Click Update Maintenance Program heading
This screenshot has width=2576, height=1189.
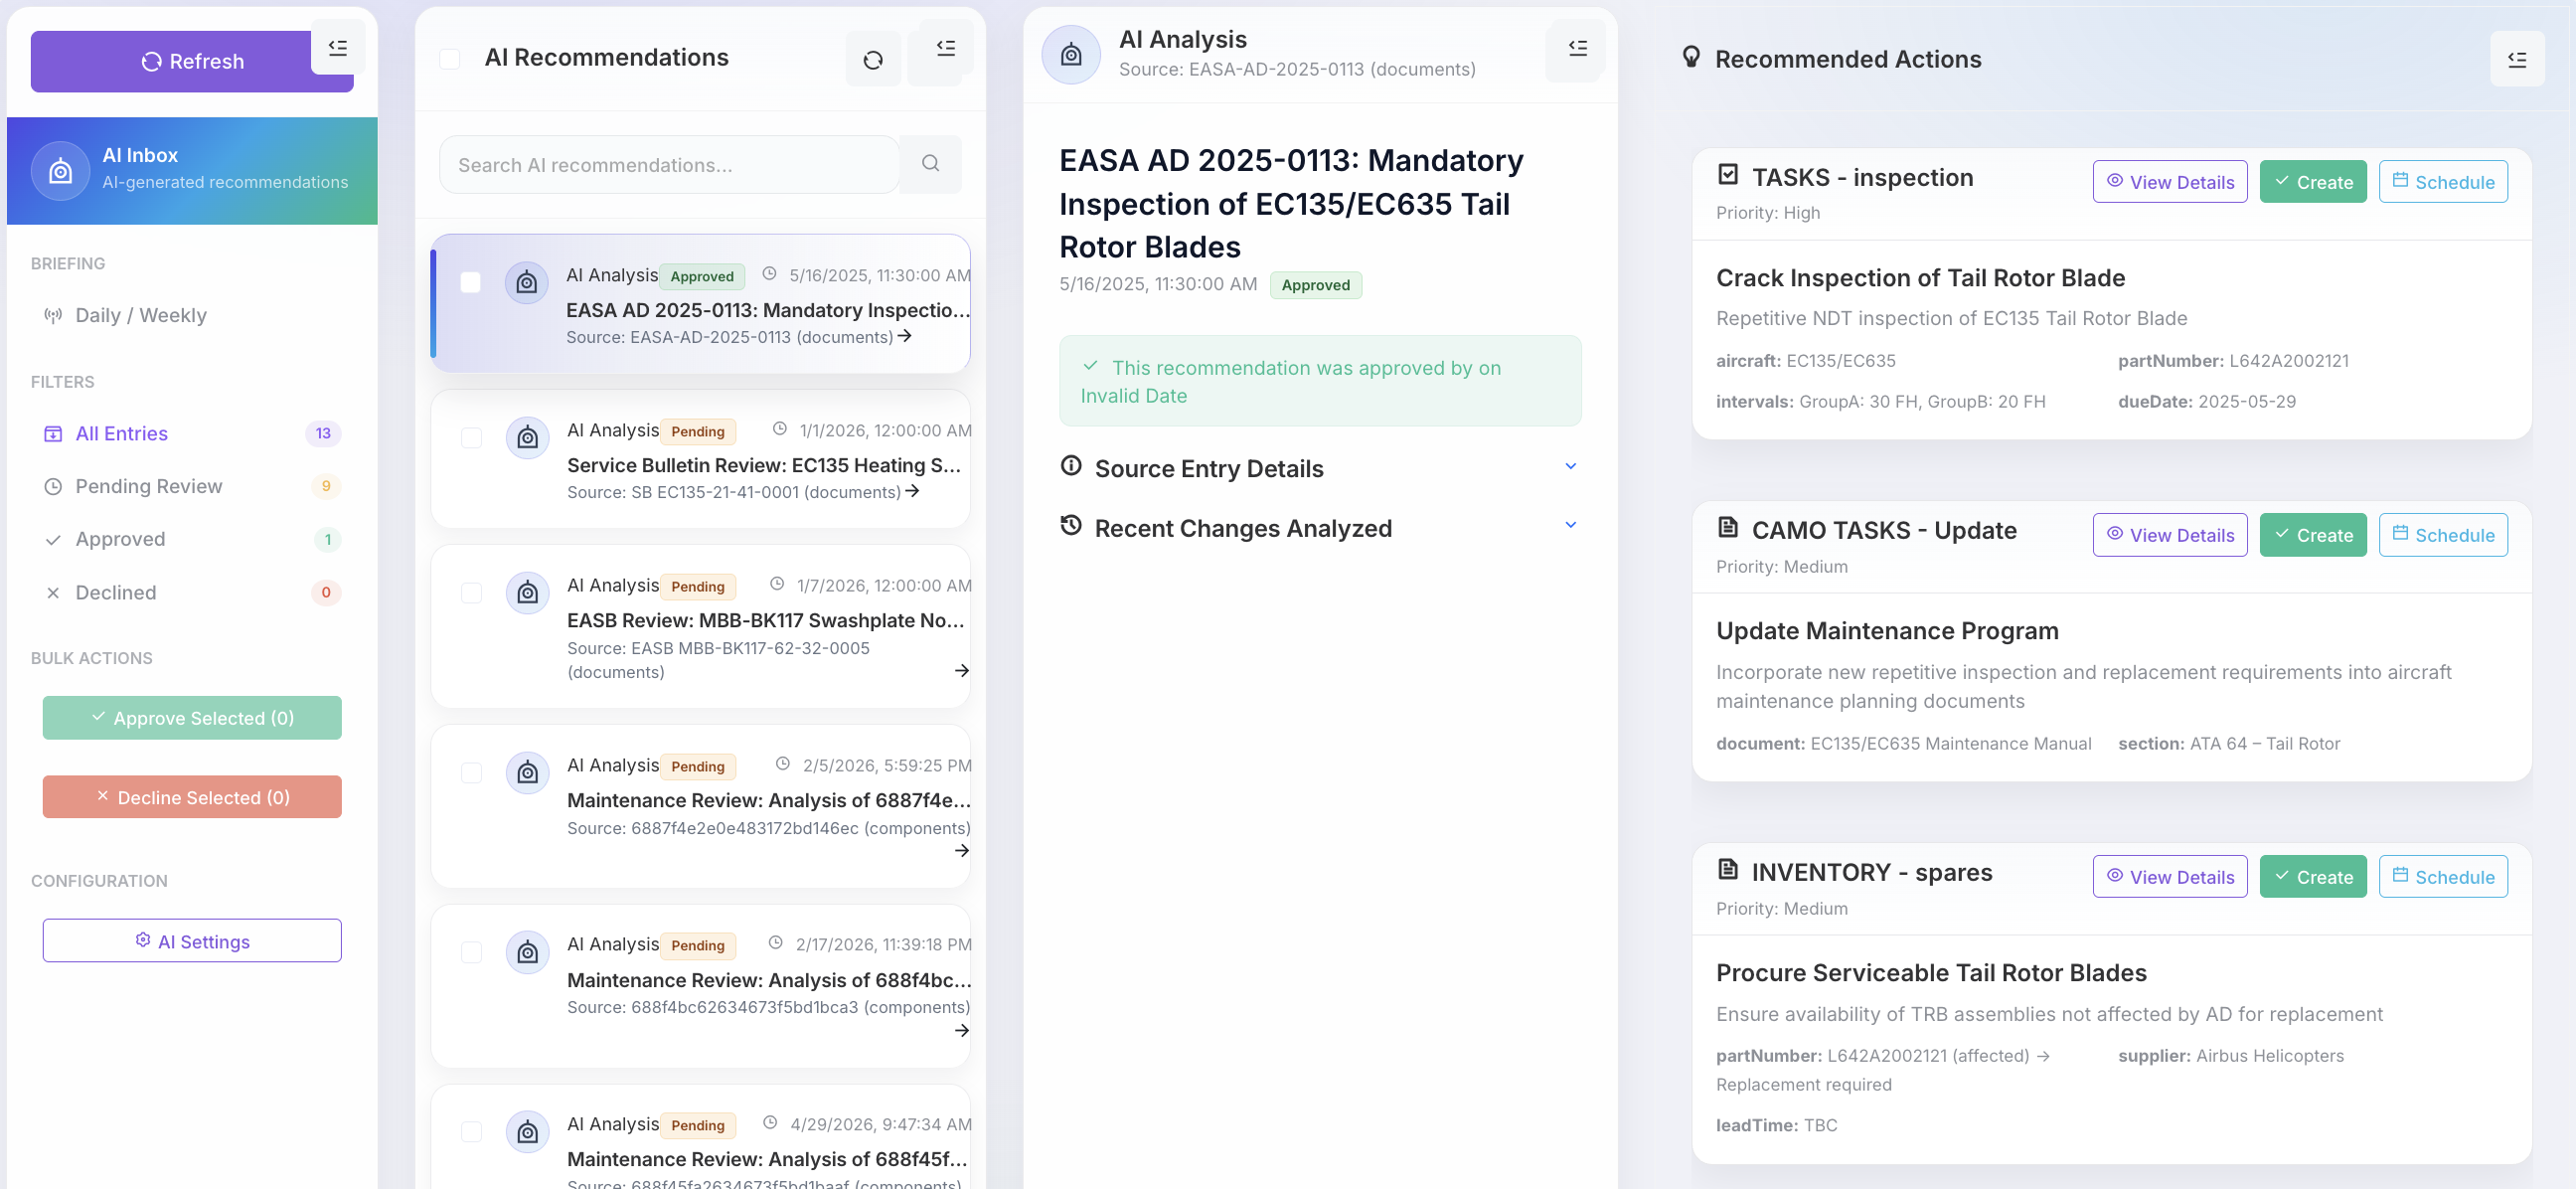click(1887, 631)
